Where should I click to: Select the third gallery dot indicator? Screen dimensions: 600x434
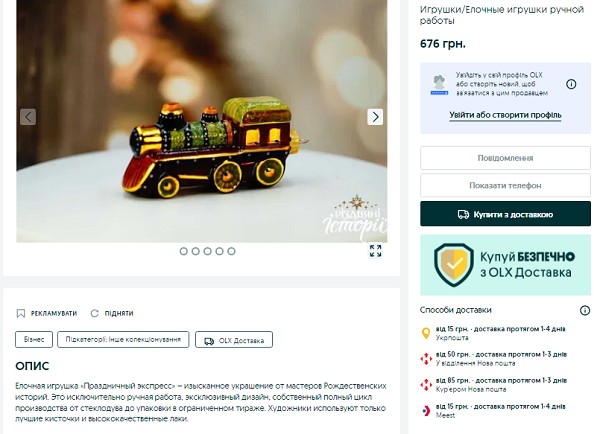point(207,251)
